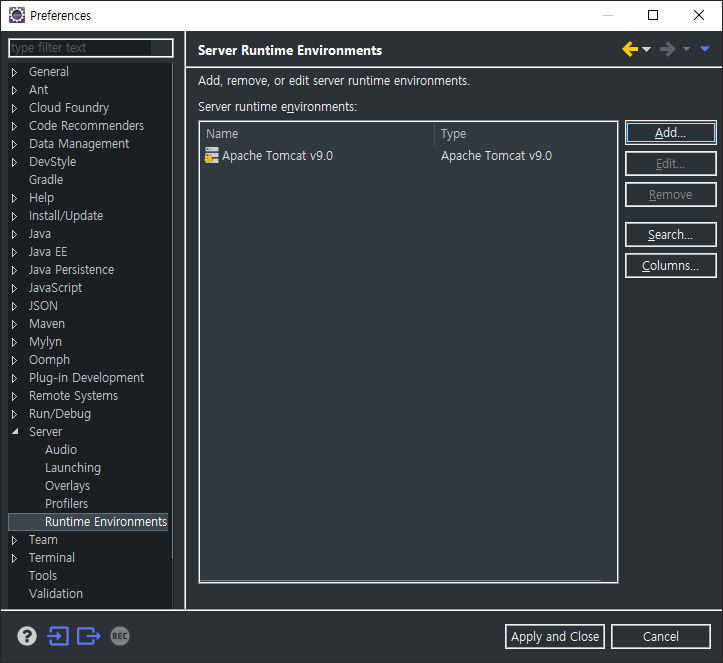The height and width of the screenshot is (663, 723).
Task: Click the Import preferences icon
Action: point(58,636)
